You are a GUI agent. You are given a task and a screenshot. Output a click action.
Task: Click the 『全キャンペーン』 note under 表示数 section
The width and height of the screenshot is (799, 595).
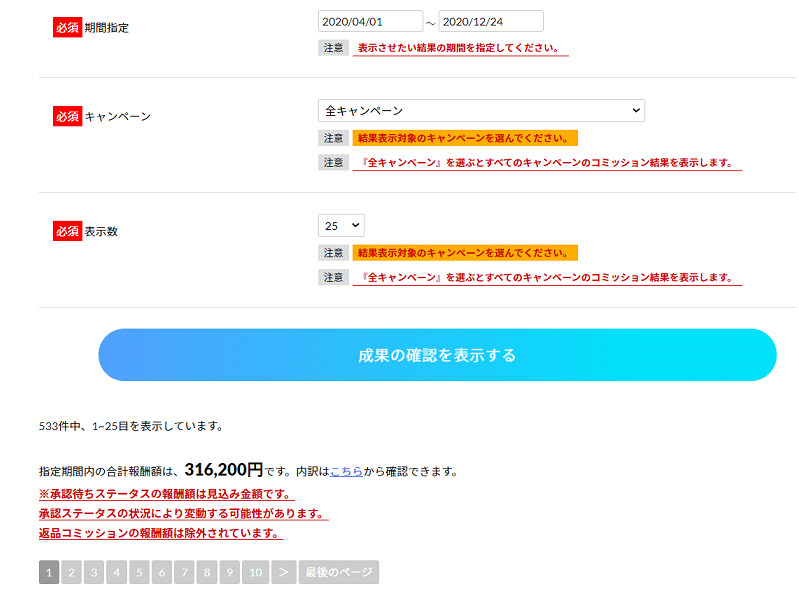547,278
